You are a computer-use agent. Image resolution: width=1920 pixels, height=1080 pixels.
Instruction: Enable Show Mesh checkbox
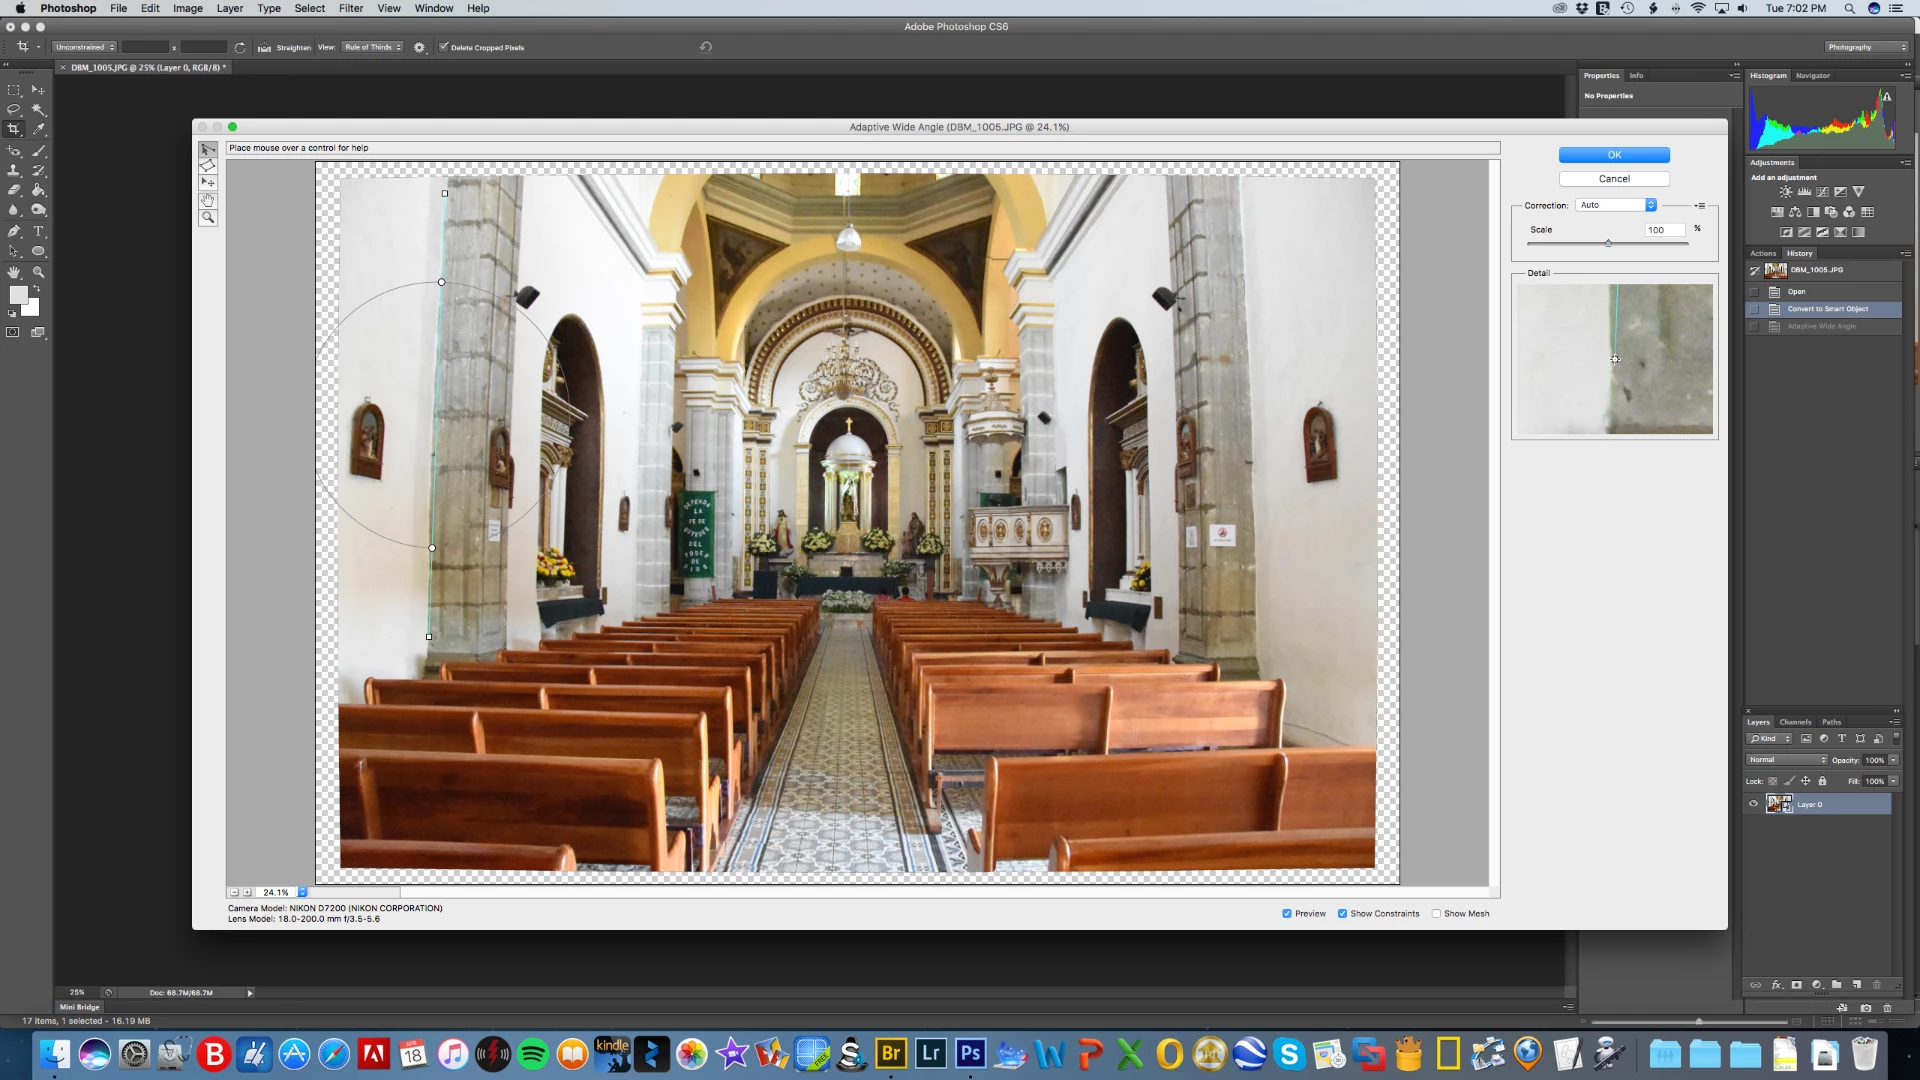[x=1436, y=914]
